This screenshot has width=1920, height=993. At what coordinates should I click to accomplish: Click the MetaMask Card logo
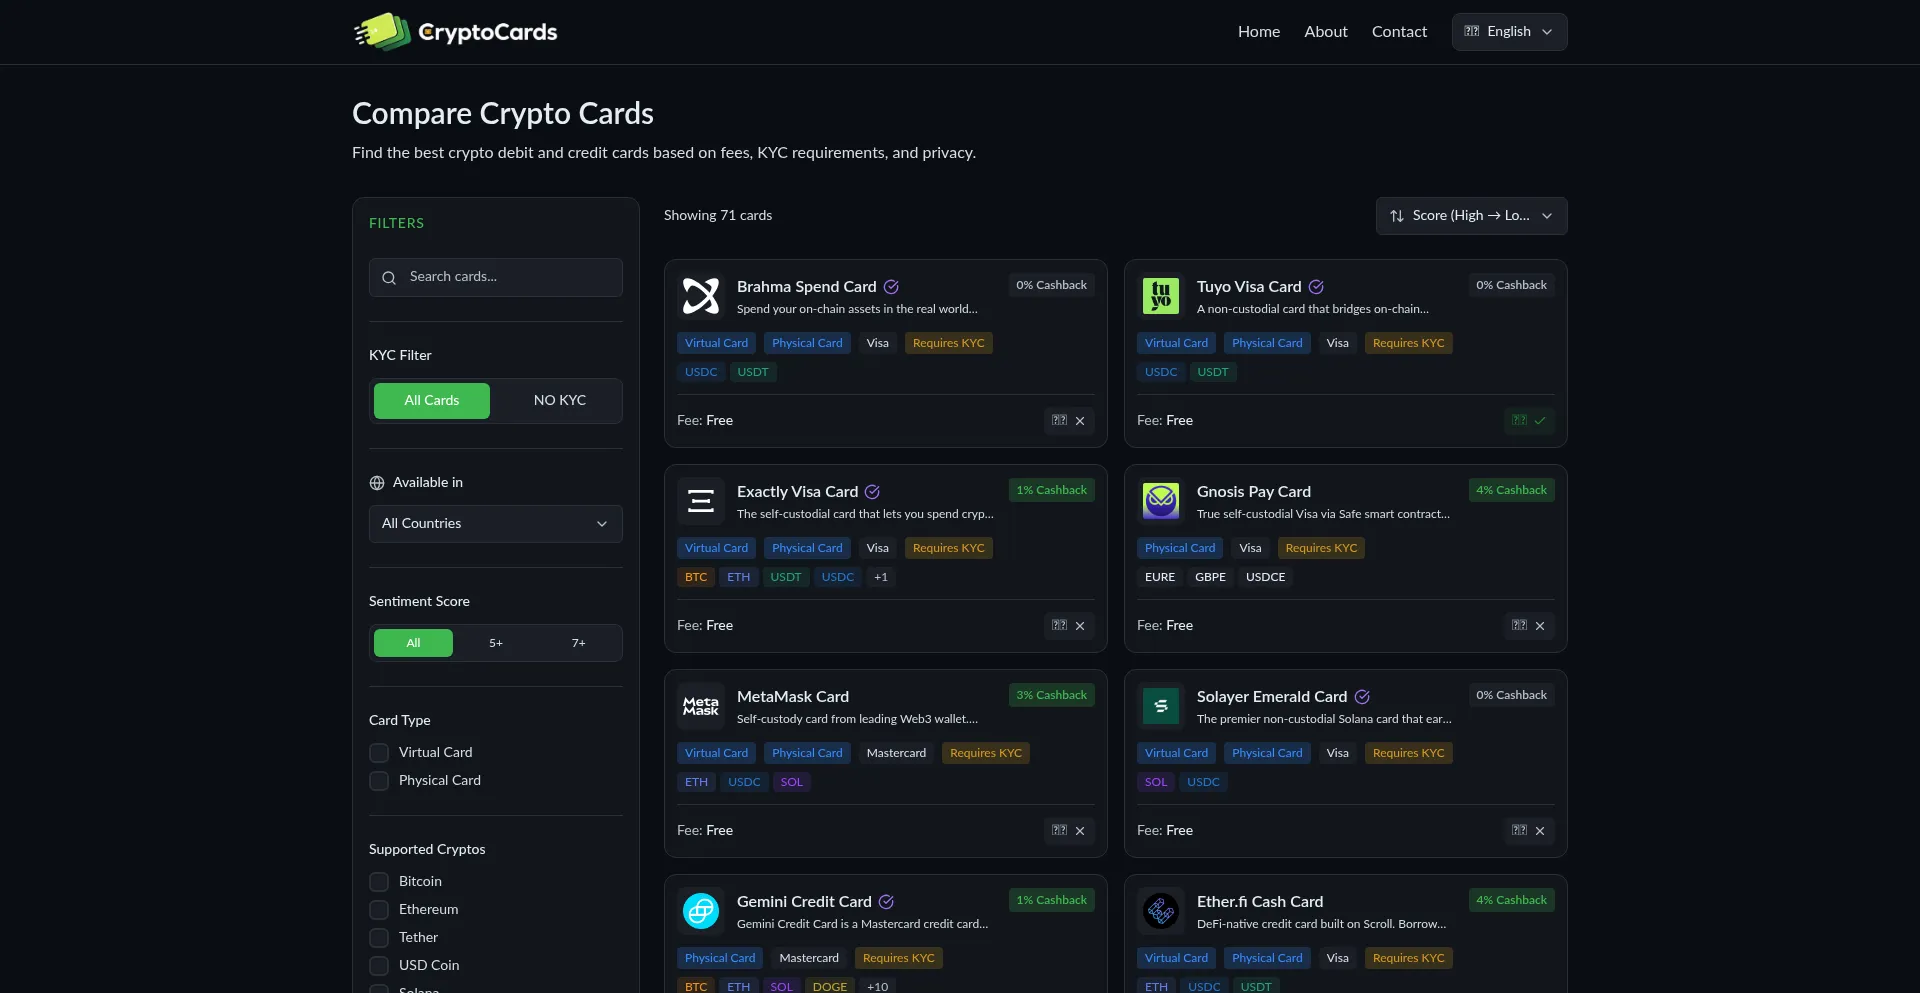701,706
